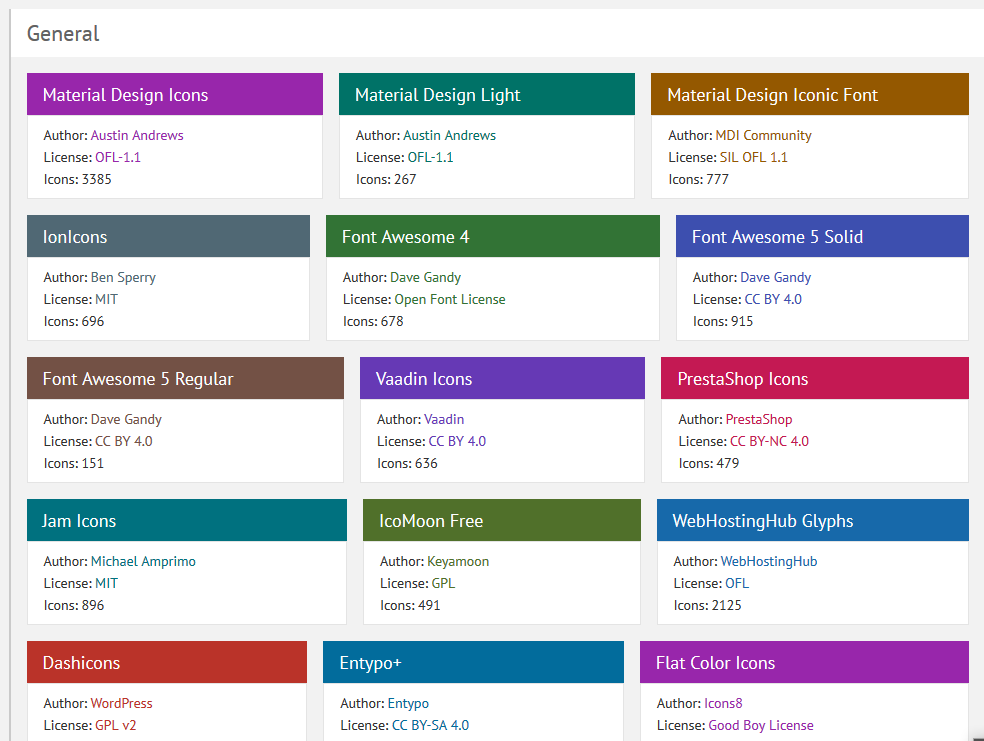Visit the WebHostingHub author link
984x741 pixels.
769,561
